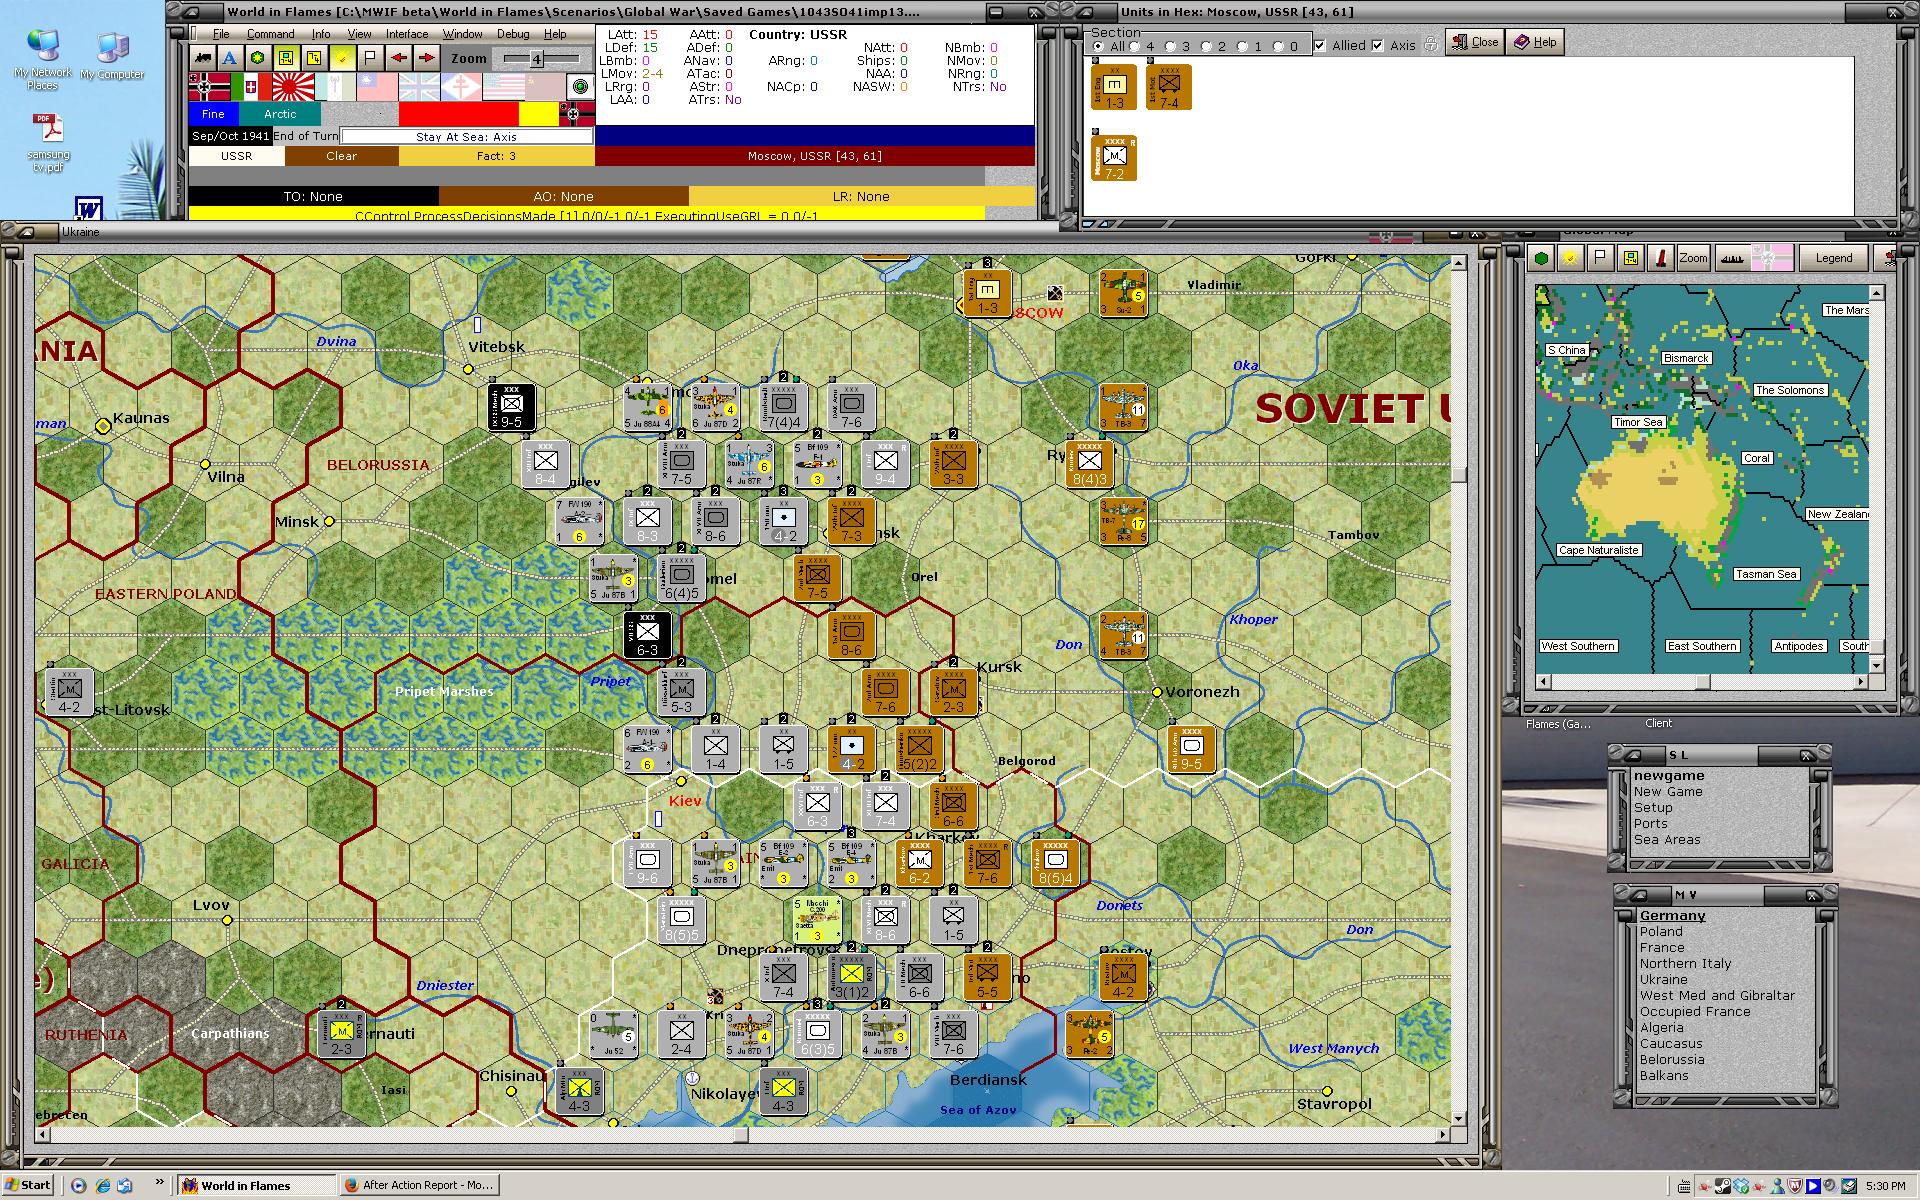
Task: Open the Debug menu
Action: 513,34
